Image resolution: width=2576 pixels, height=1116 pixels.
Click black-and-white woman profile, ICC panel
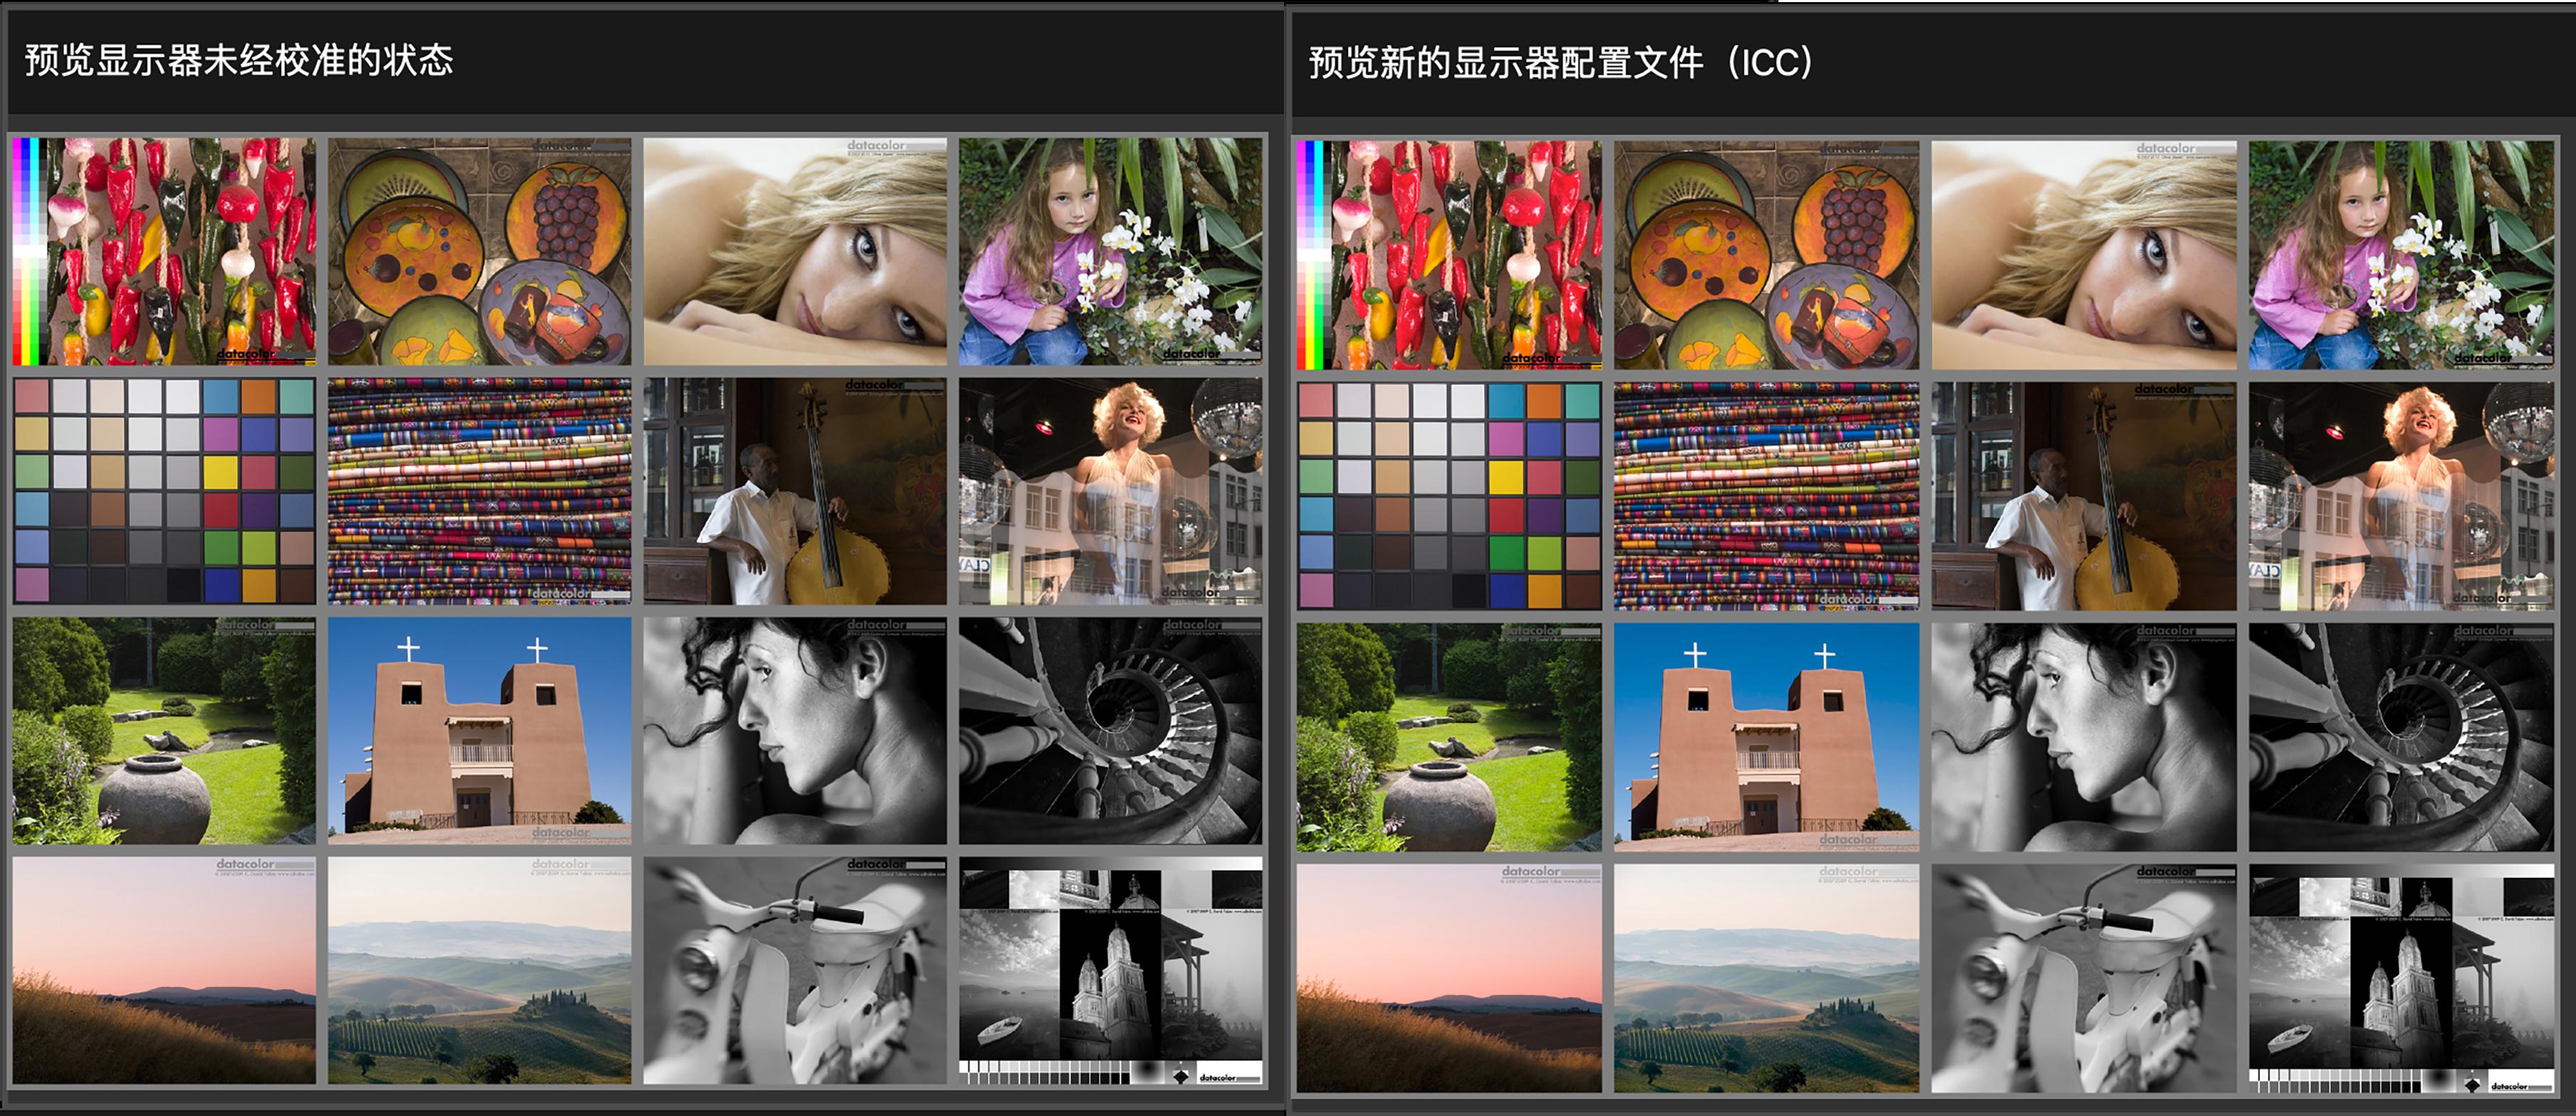pos(2084,737)
